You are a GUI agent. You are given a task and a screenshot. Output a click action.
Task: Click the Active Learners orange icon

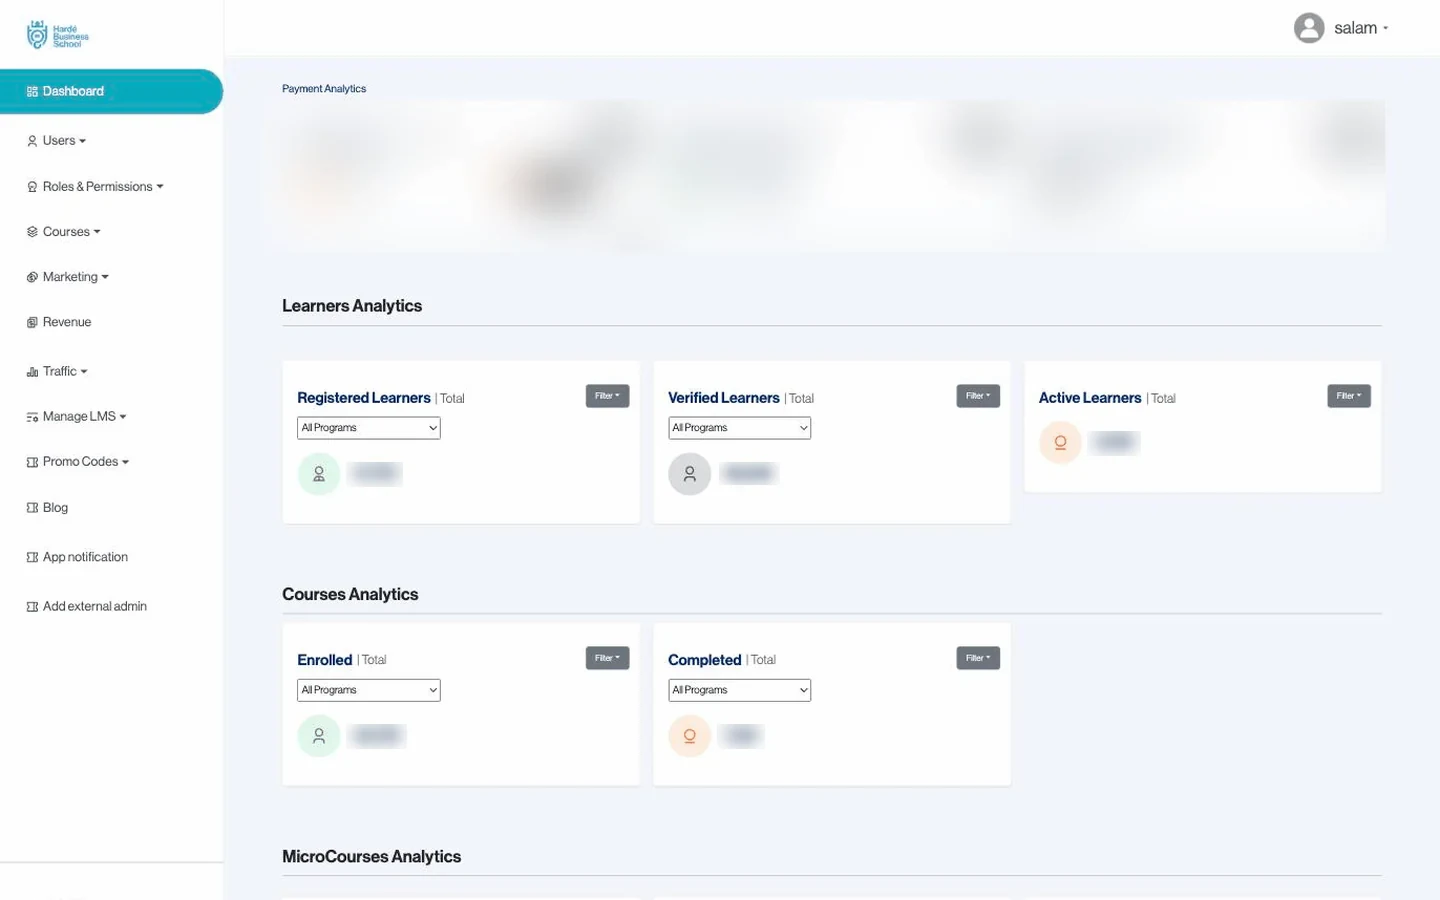1060,443
